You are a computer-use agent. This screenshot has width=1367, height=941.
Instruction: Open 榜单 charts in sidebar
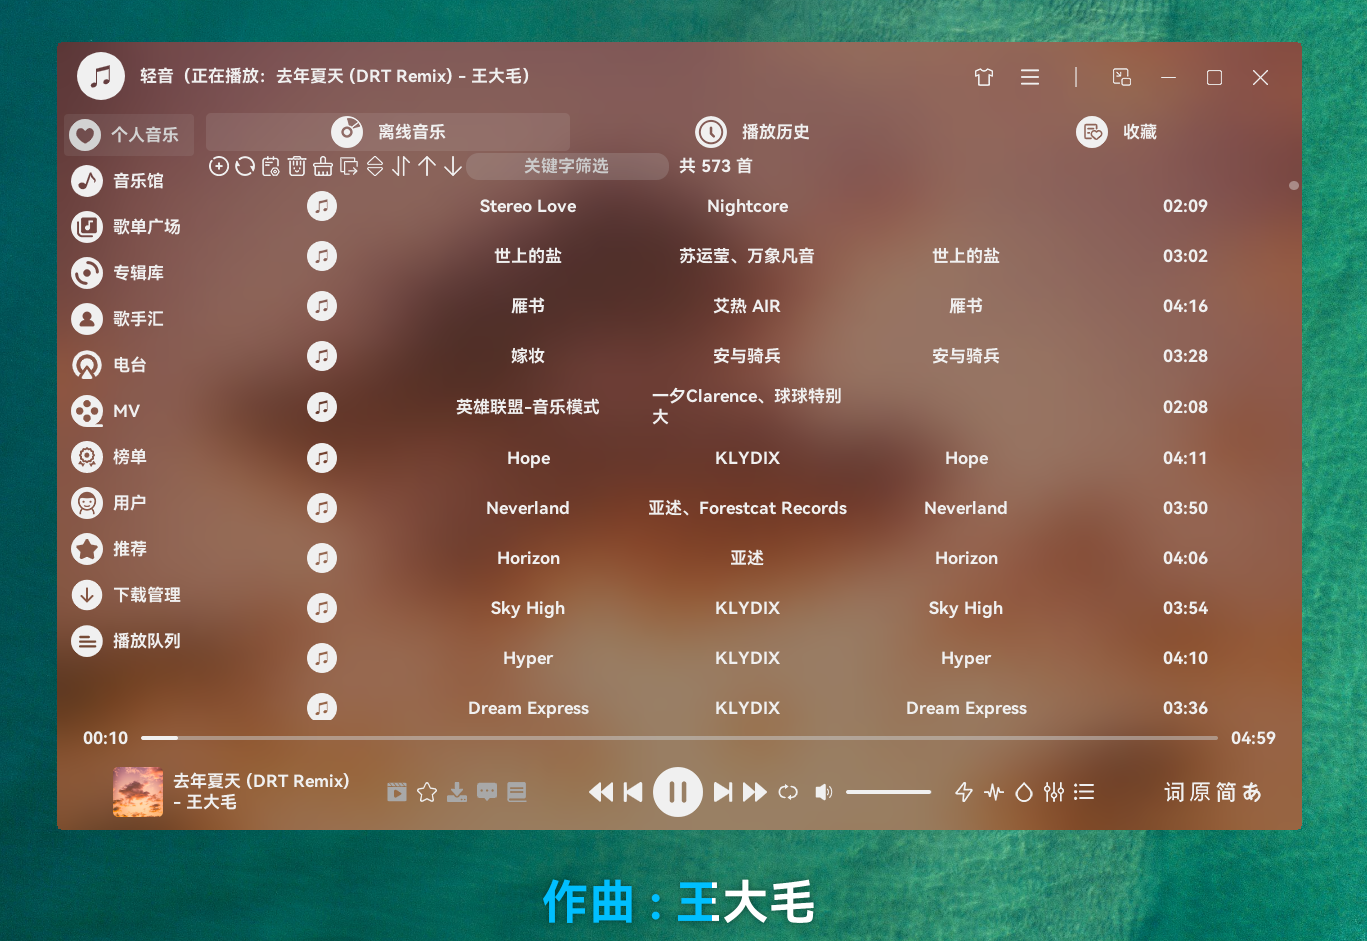coord(129,457)
